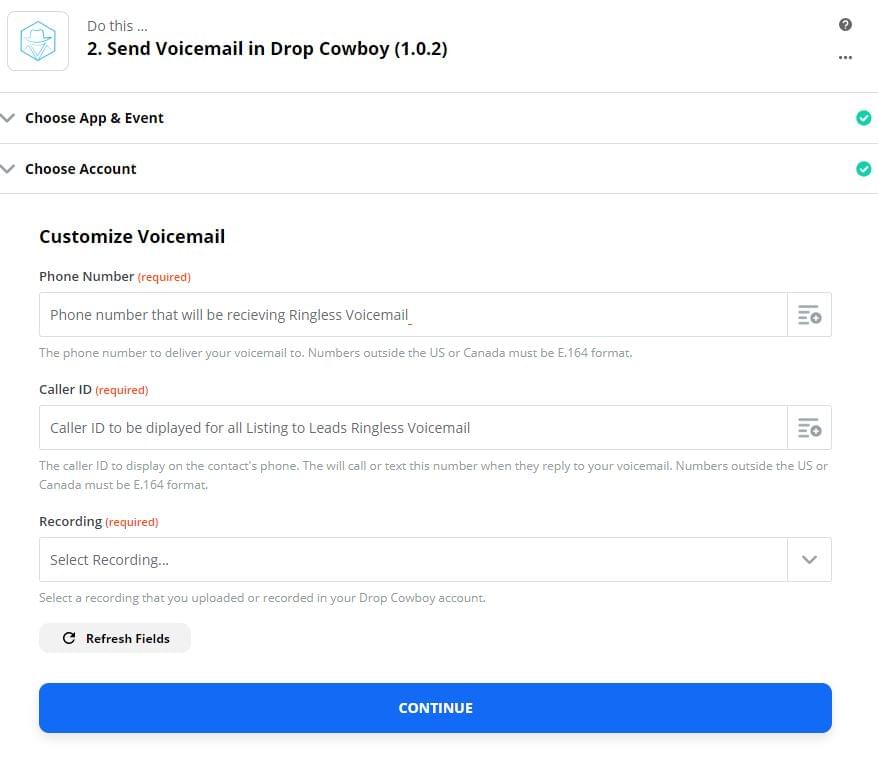The height and width of the screenshot is (771, 878).
Task: Click the Select Recording combo box
Action: pyautogui.click(x=435, y=559)
